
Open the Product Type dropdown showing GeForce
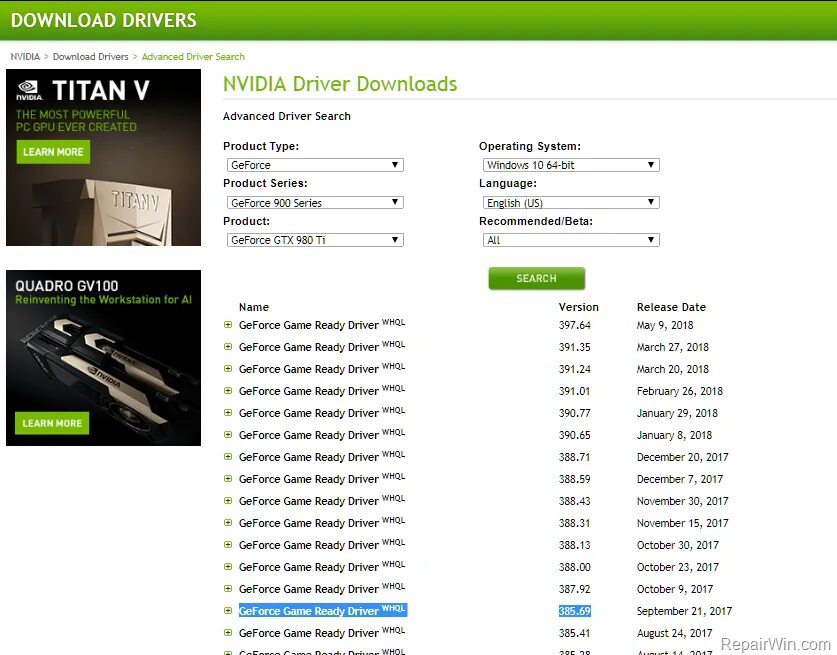coord(315,165)
